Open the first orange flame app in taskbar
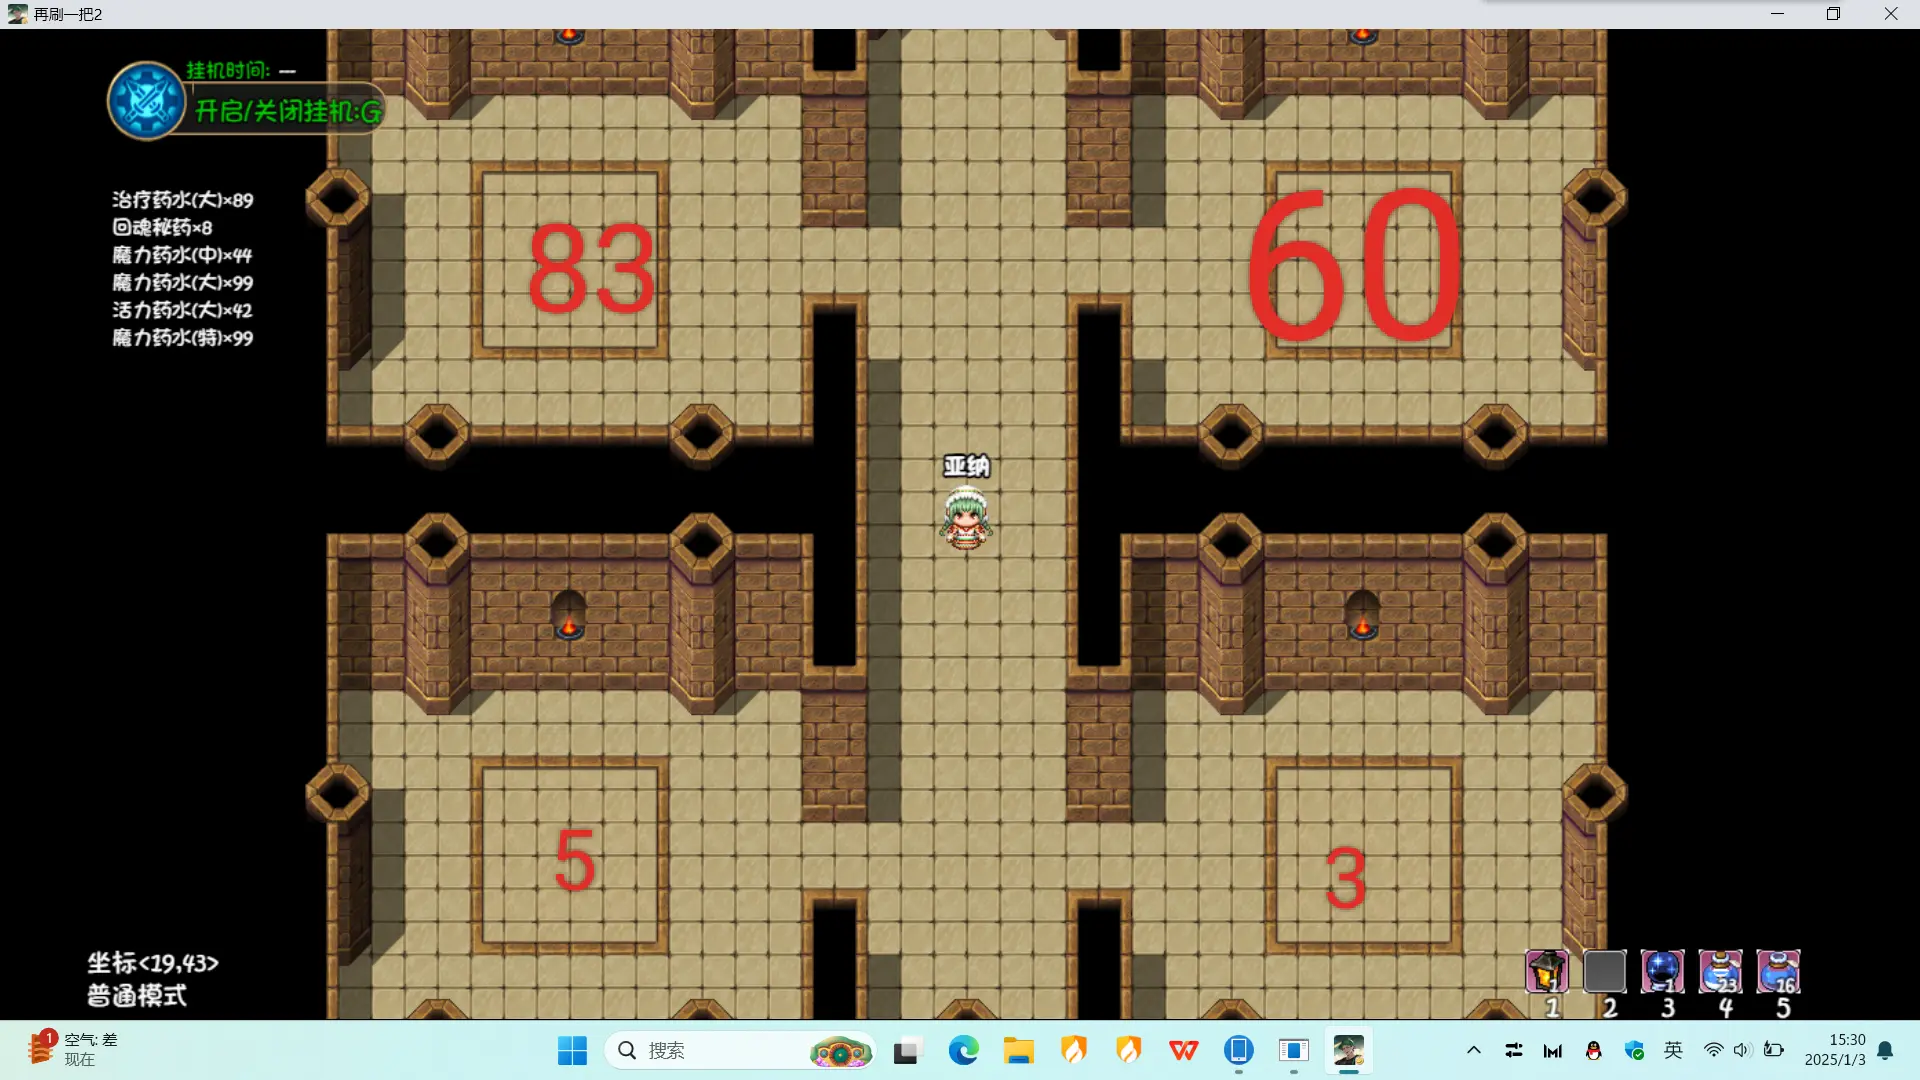 coord(1073,1050)
